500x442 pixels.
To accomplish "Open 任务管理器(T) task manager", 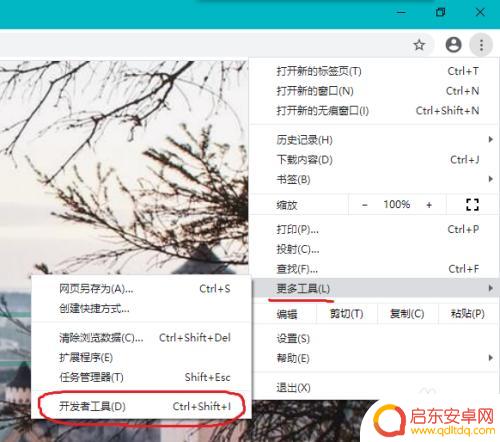I will [141, 377].
